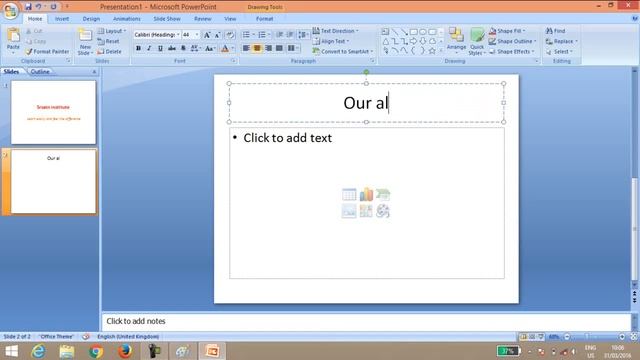Insert media clip in content placeholder
This screenshot has width=640, height=360.
383,211
